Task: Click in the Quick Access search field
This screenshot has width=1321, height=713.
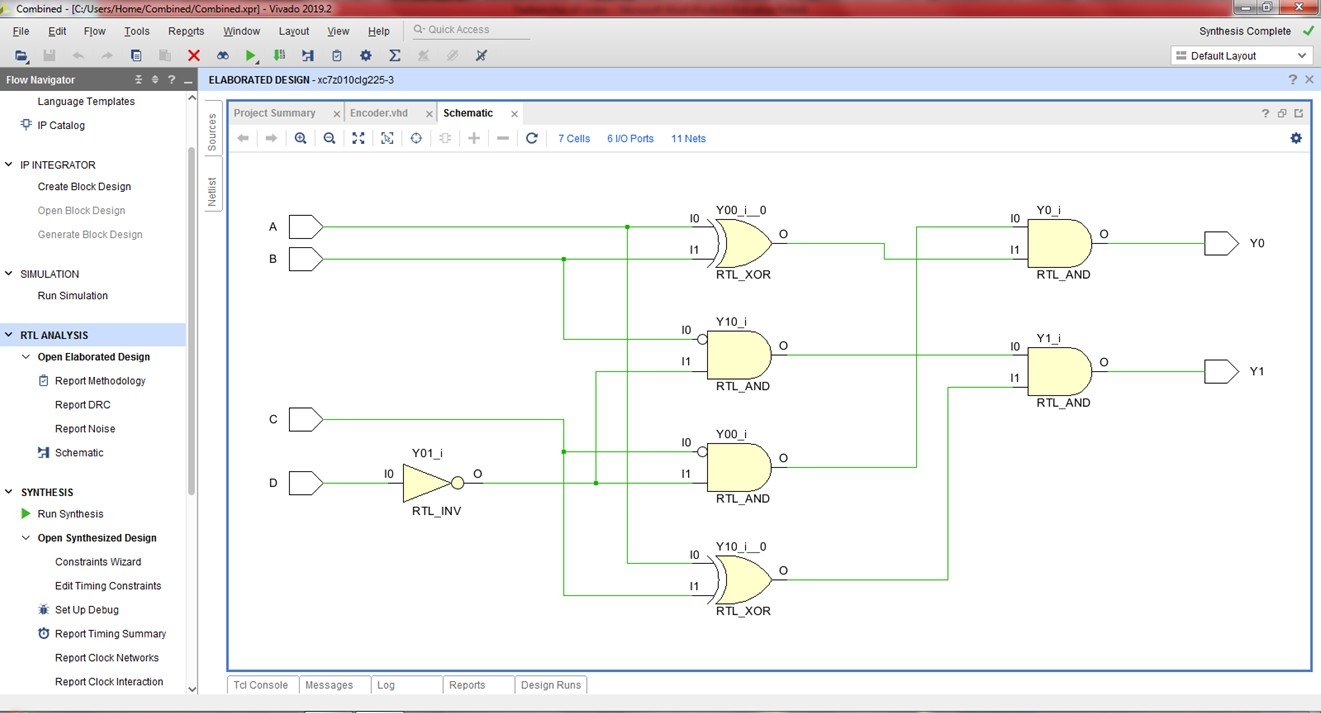Action: (470, 30)
